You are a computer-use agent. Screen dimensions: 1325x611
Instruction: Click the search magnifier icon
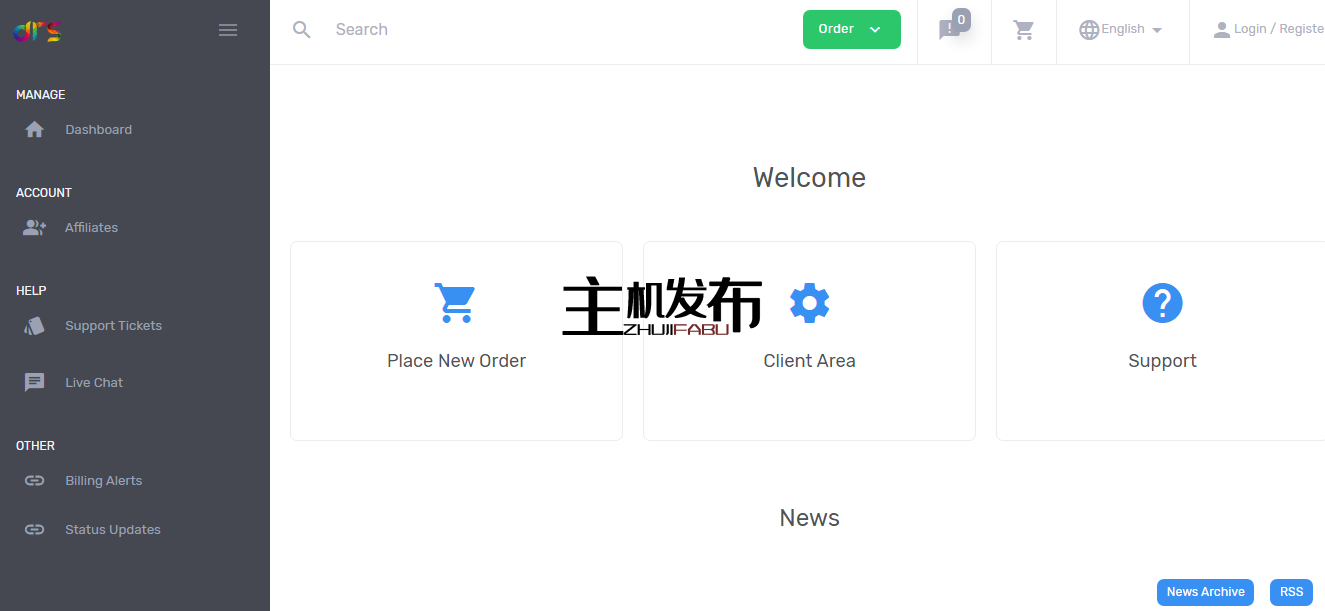click(302, 29)
